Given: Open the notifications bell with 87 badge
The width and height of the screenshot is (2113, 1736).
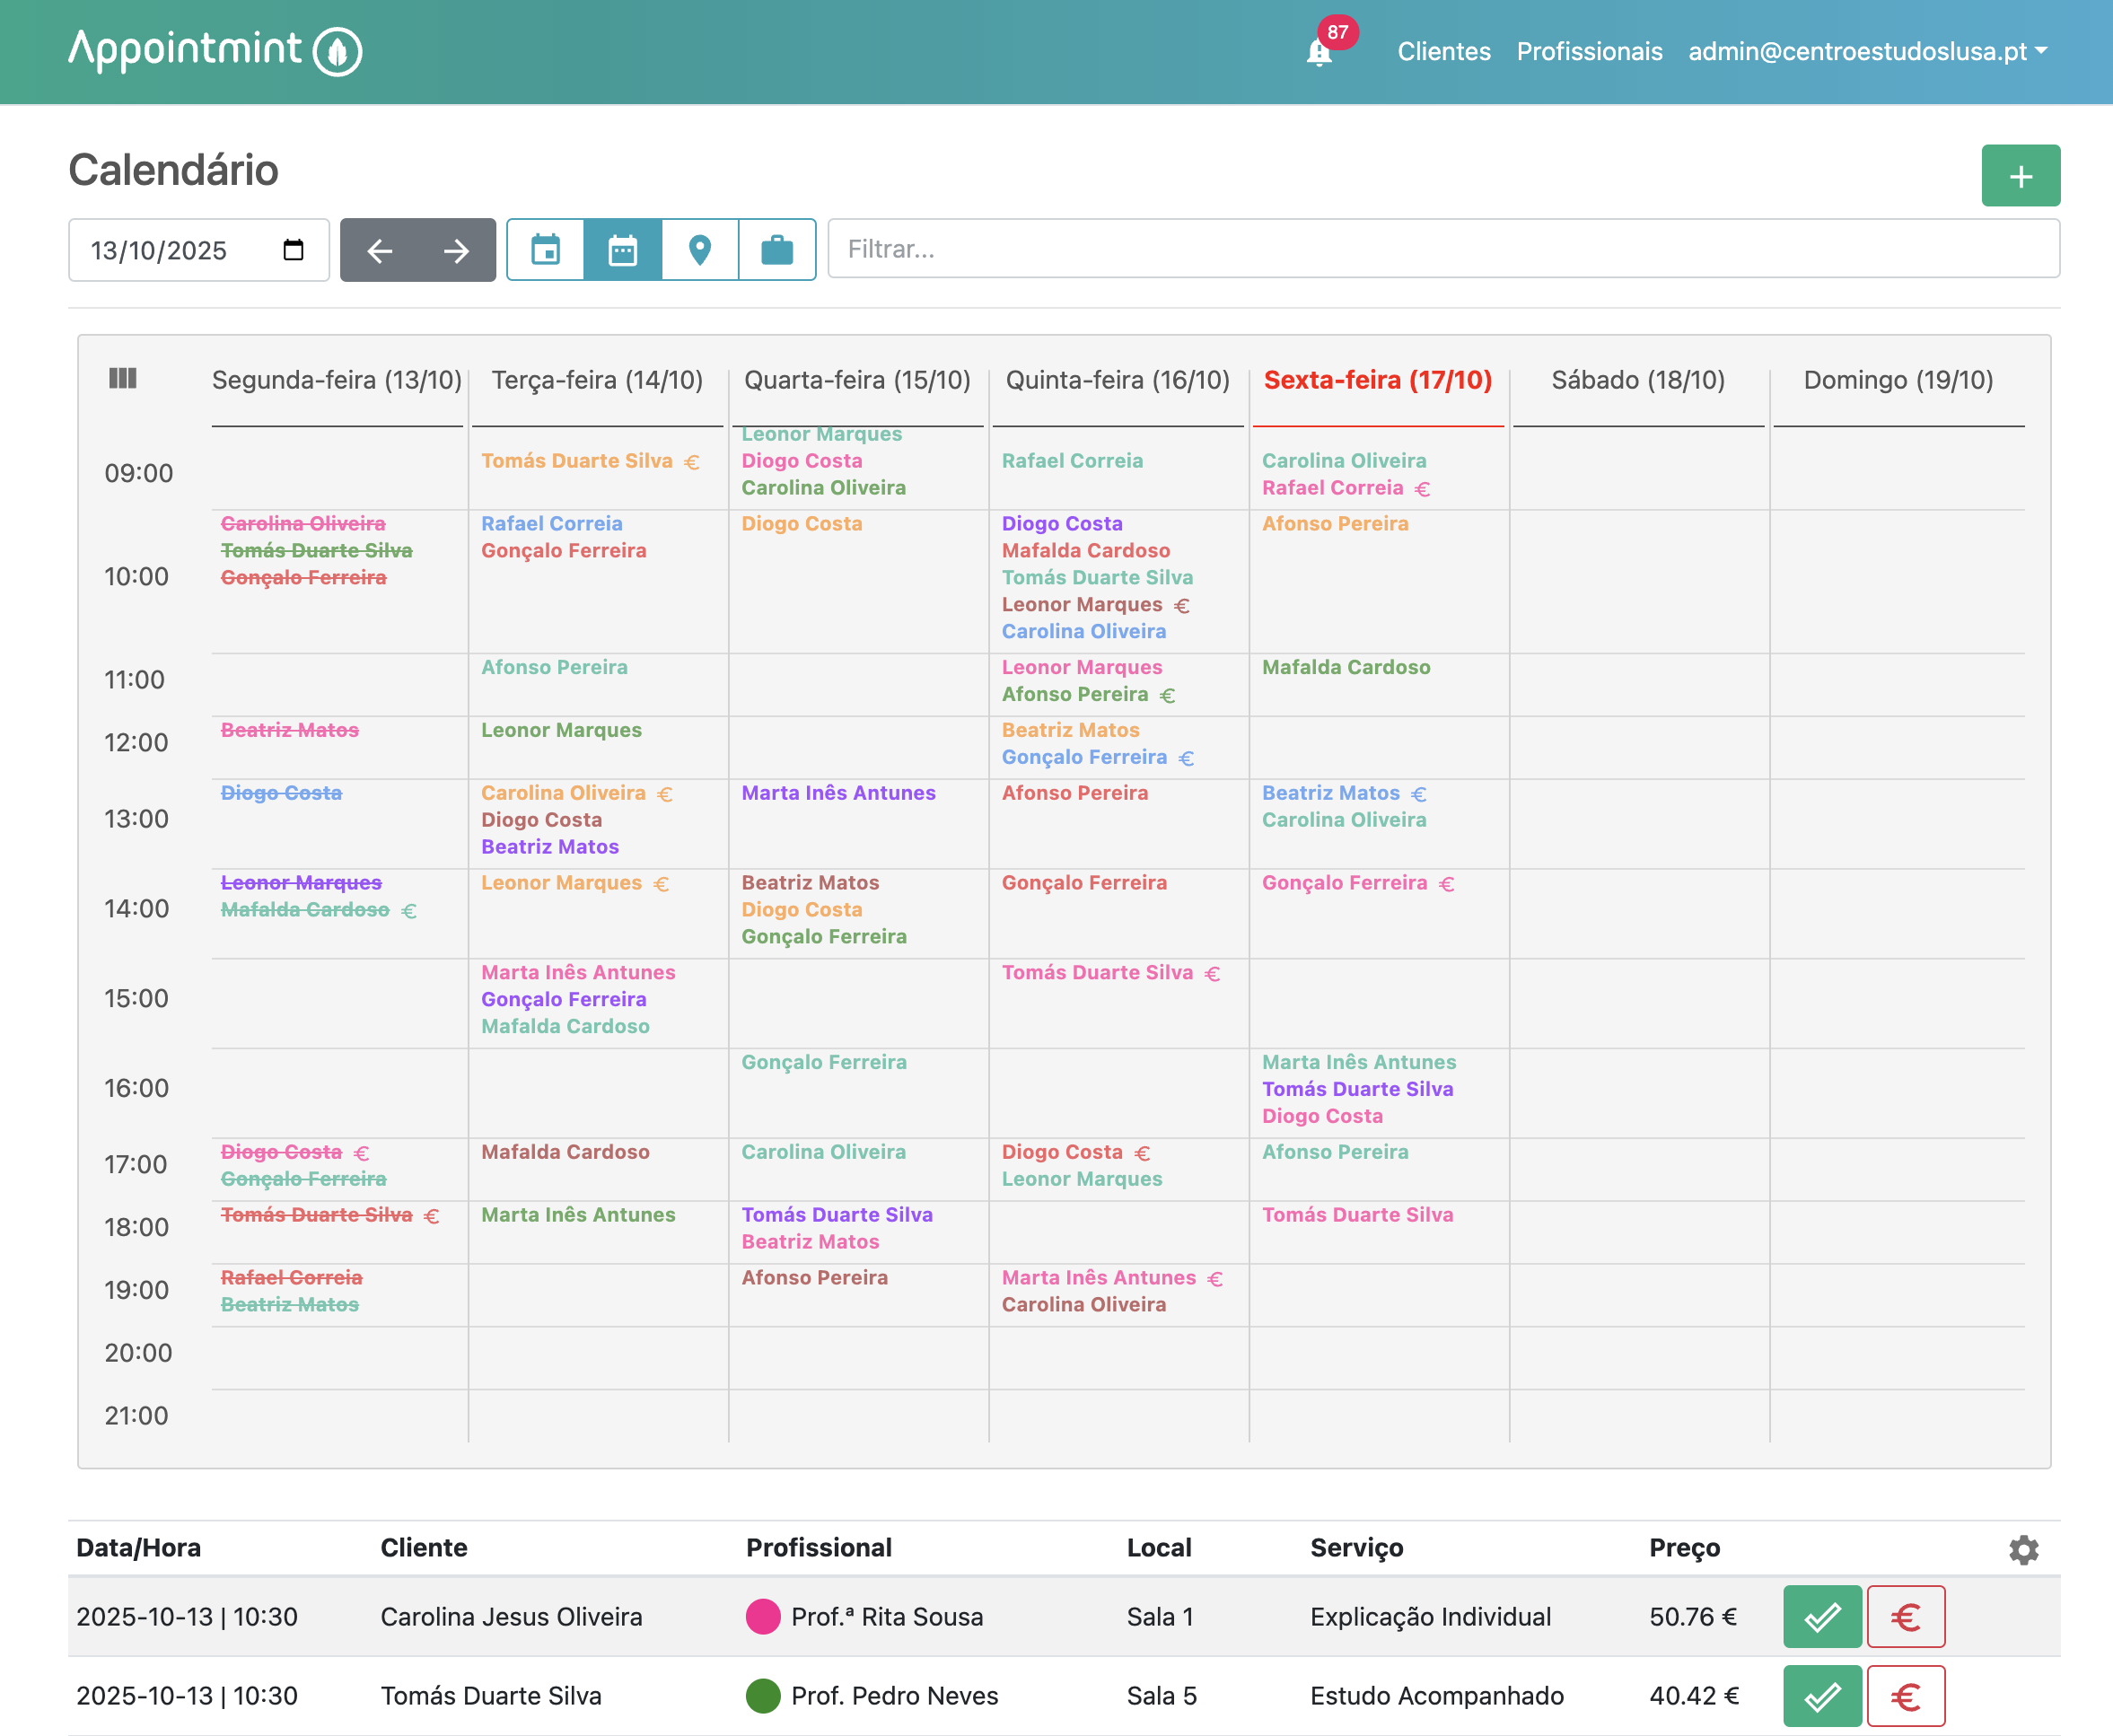Looking at the screenshot, I should click(1319, 52).
